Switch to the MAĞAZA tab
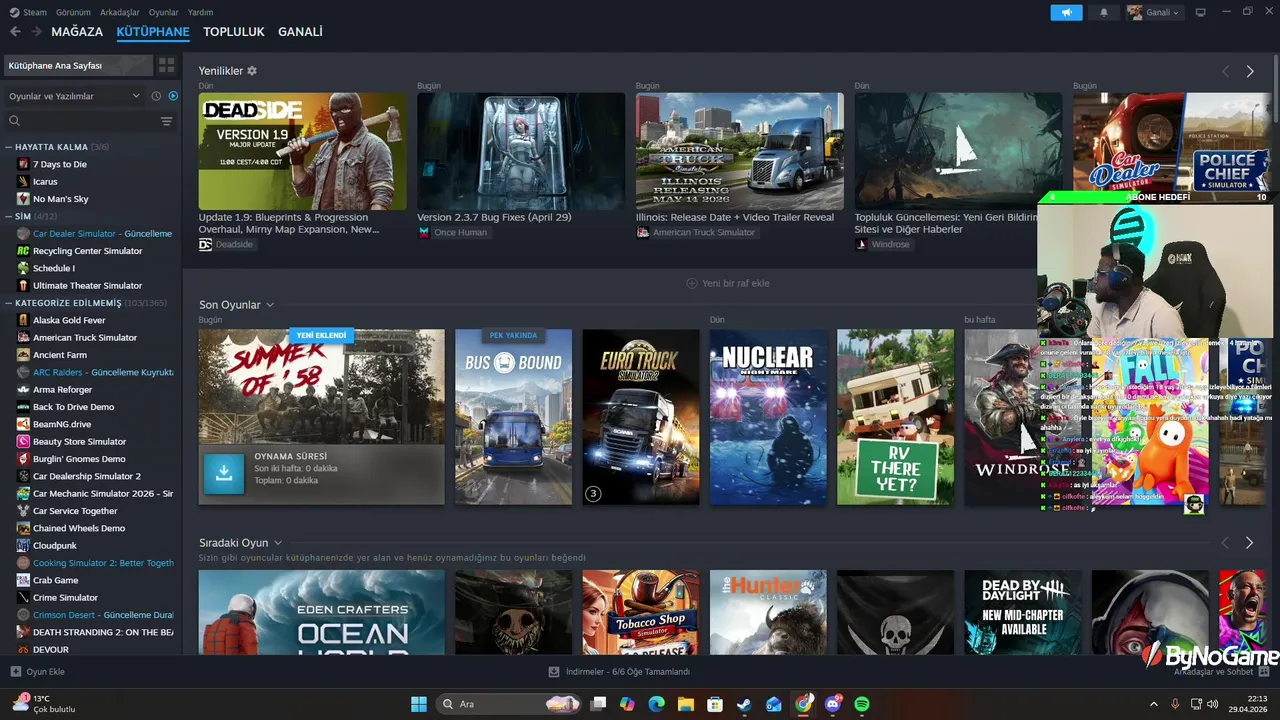This screenshot has width=1280, height=720. tap(77, 32)
